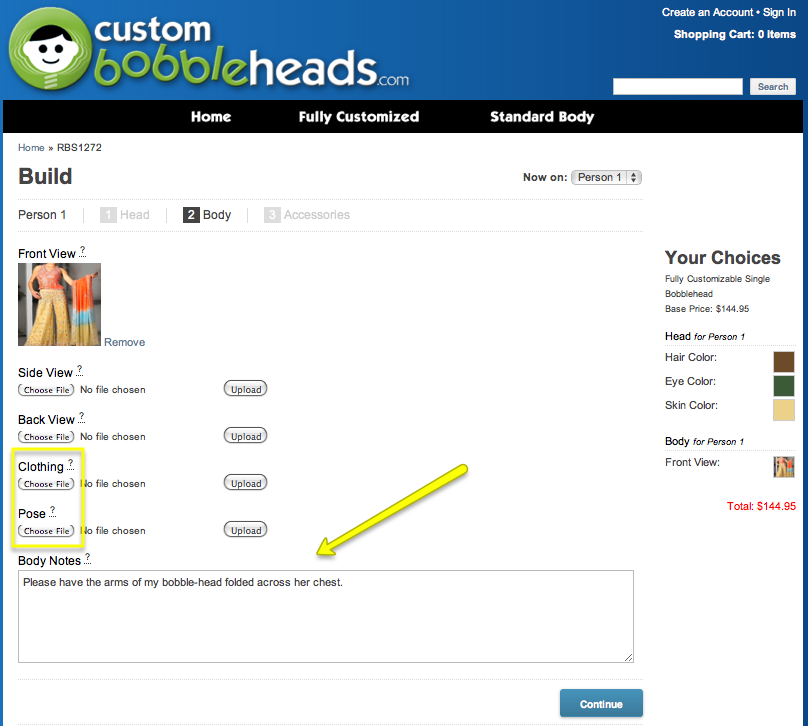Click help question mark beside Back View

click(x=82, y=418)
